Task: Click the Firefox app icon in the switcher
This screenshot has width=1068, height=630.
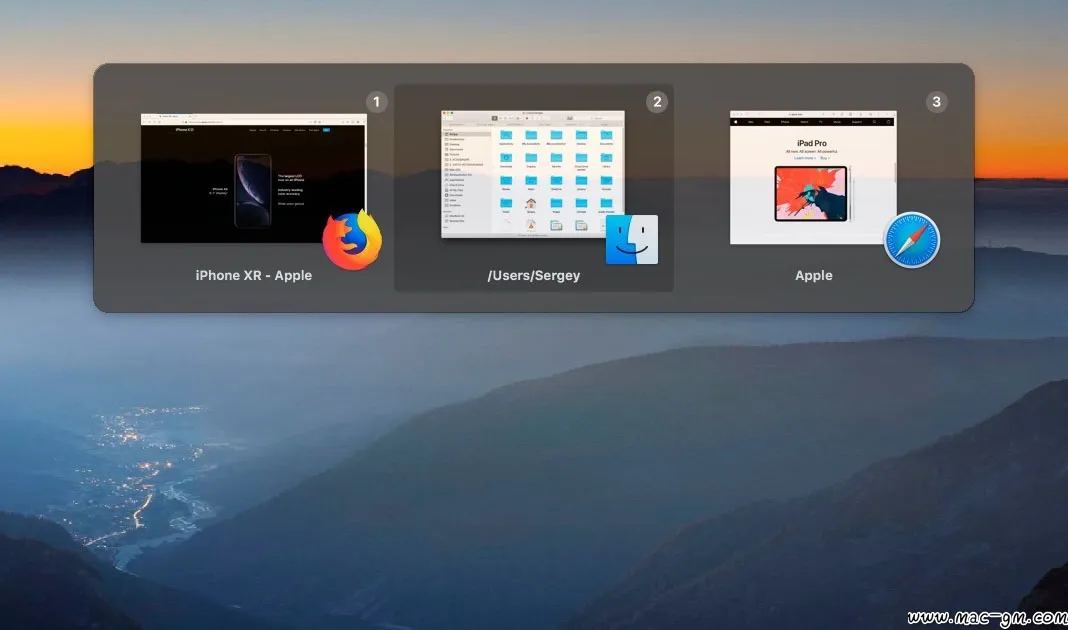Action: tap(352, 240)
